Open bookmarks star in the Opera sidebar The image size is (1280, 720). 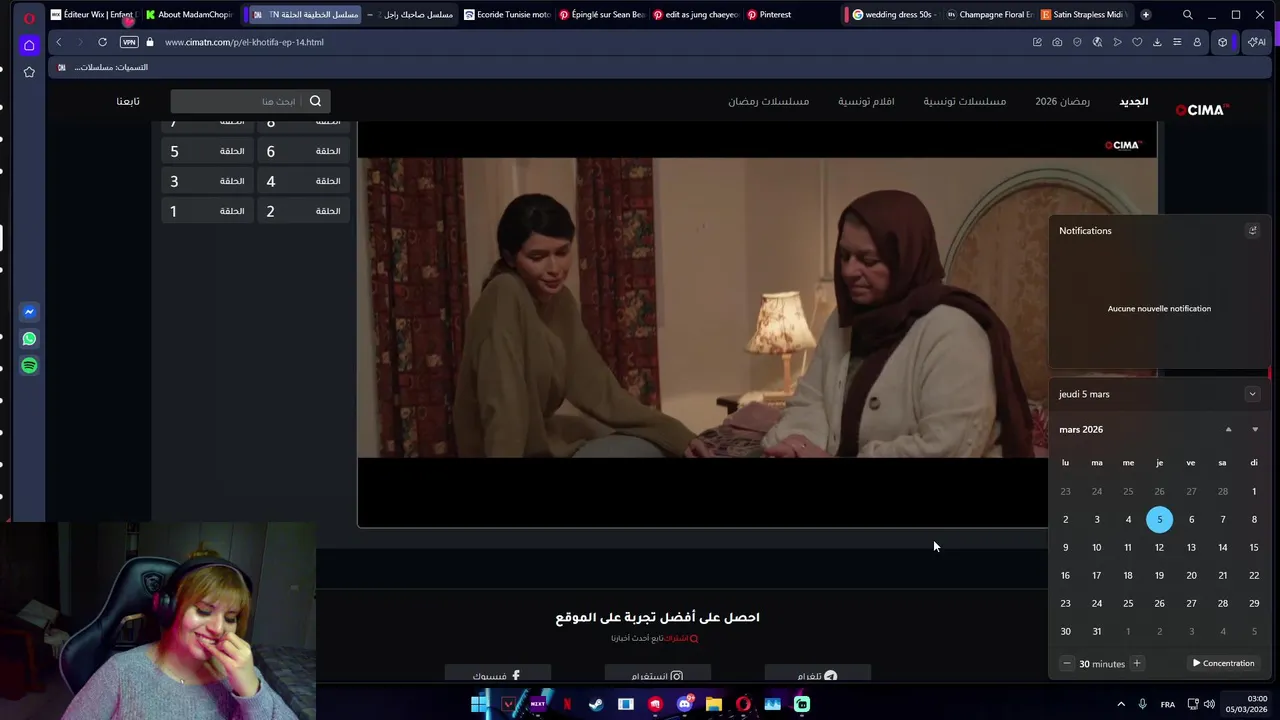[x=29, y=72]
